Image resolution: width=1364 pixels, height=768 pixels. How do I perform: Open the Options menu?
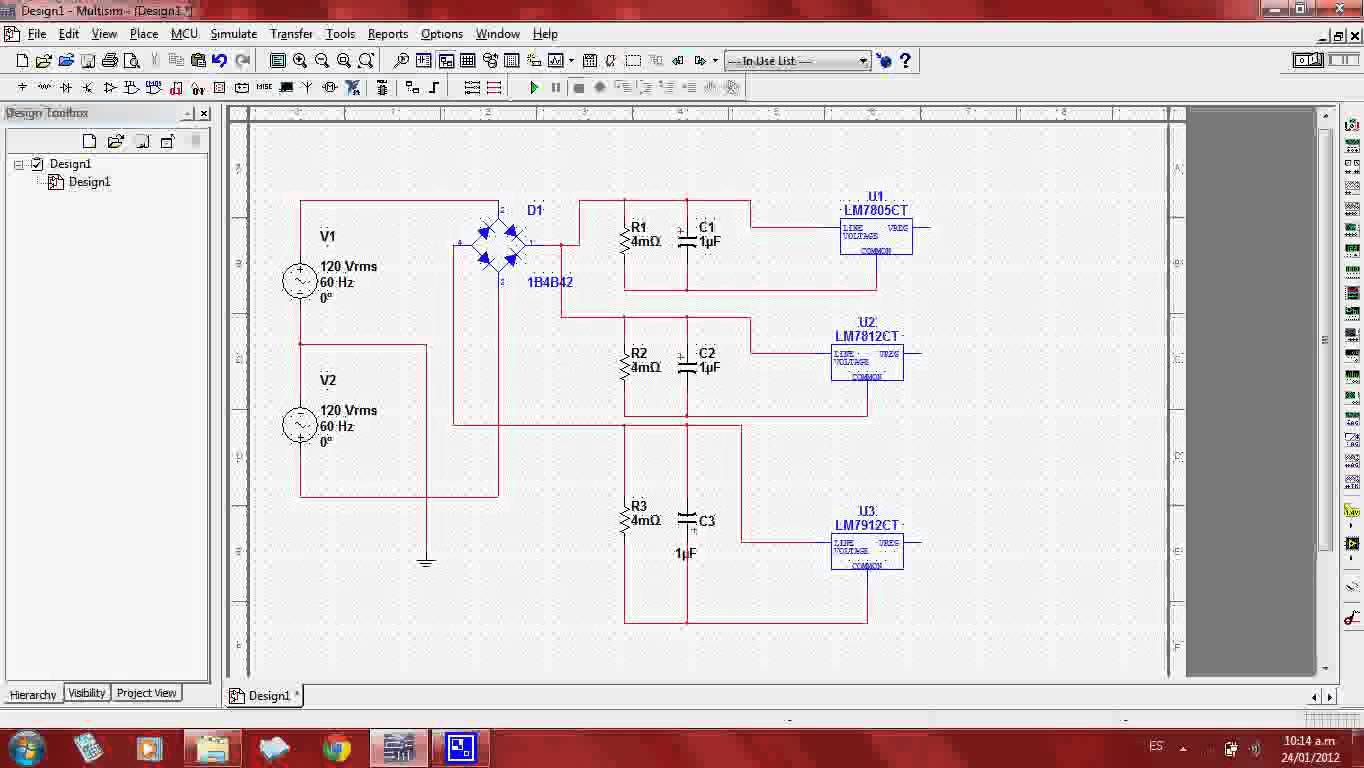coord(442,34)
